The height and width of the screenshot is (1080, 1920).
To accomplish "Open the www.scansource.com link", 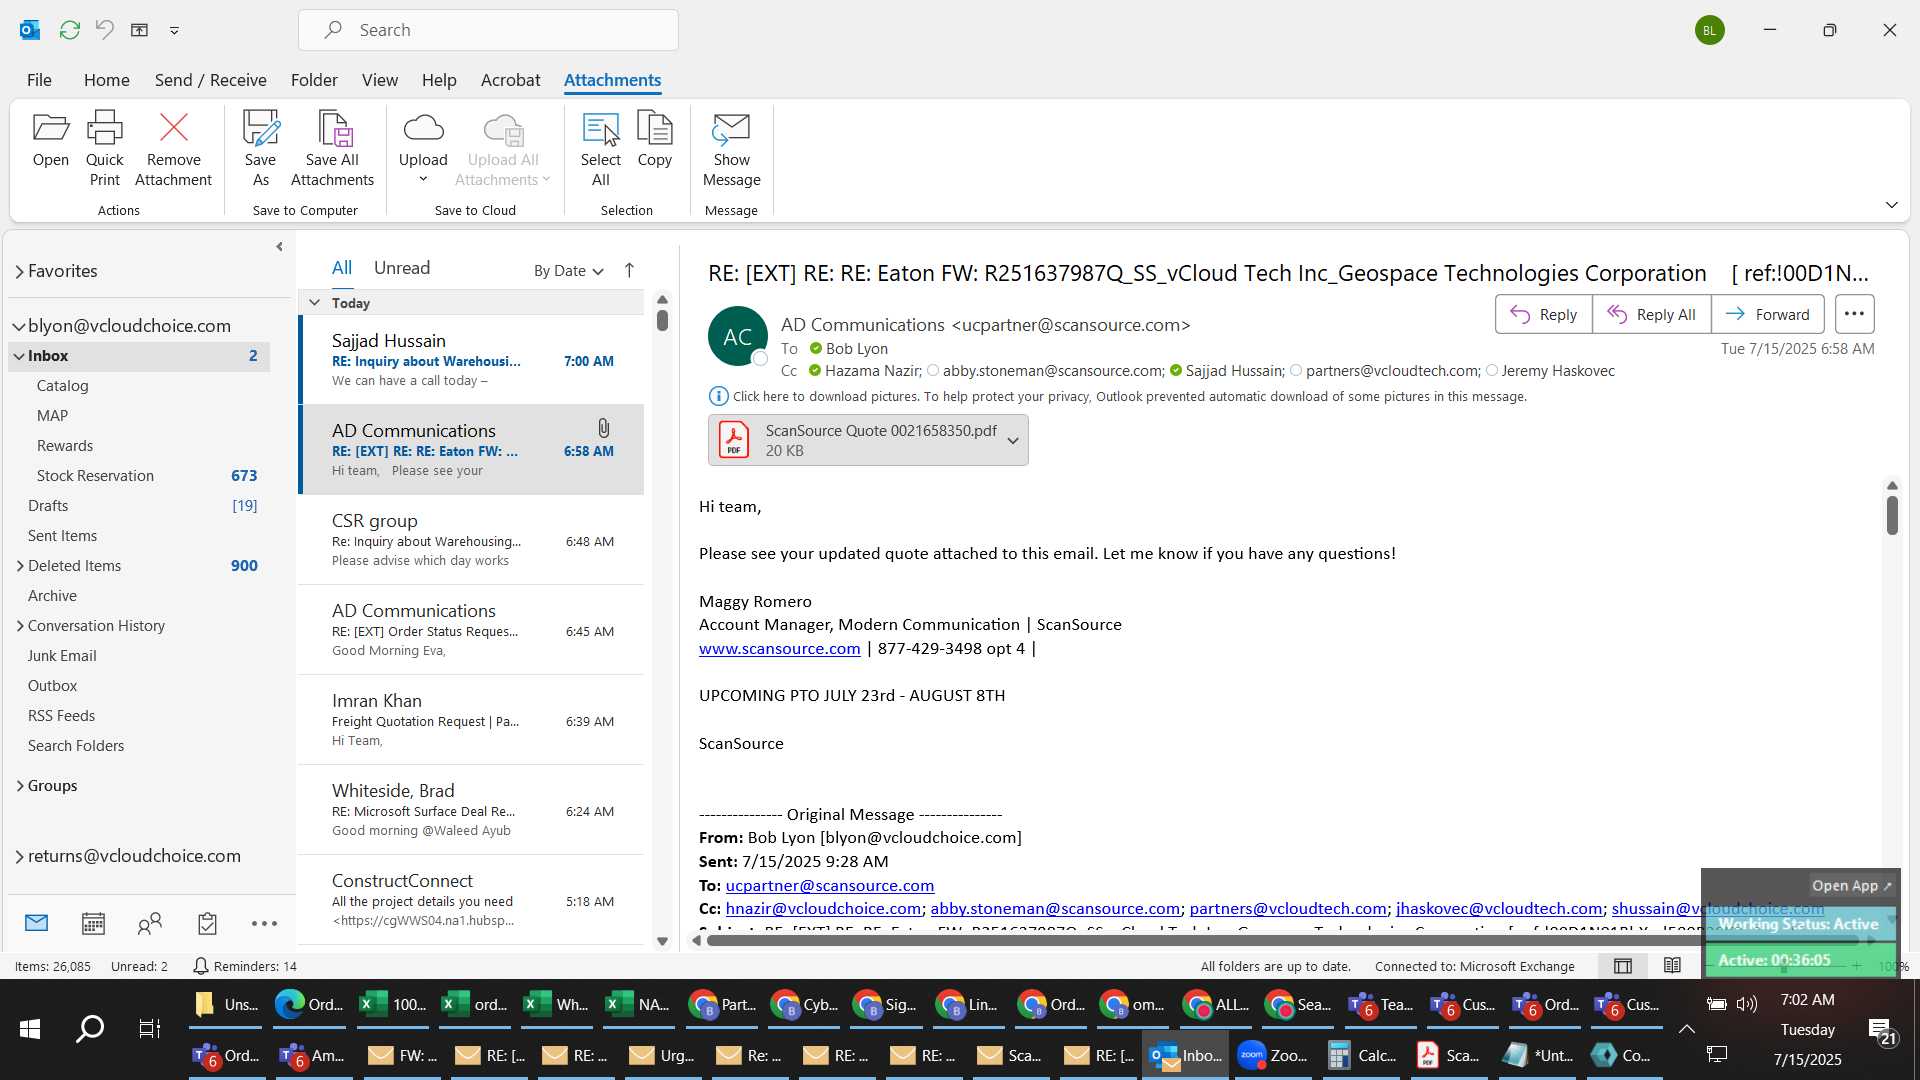I will (779, 649).
